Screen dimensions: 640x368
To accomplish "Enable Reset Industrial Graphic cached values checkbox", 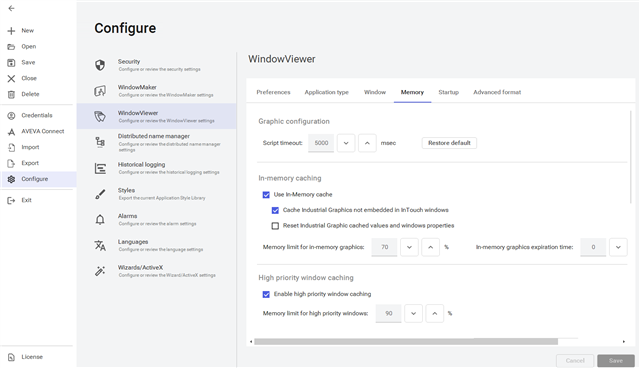I will pos(275,226).
